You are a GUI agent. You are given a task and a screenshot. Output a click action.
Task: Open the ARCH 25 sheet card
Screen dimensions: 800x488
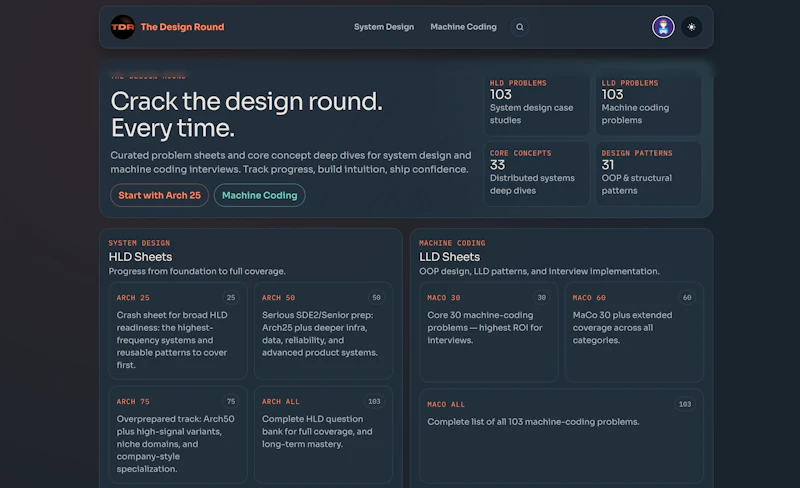pos(178,331)
